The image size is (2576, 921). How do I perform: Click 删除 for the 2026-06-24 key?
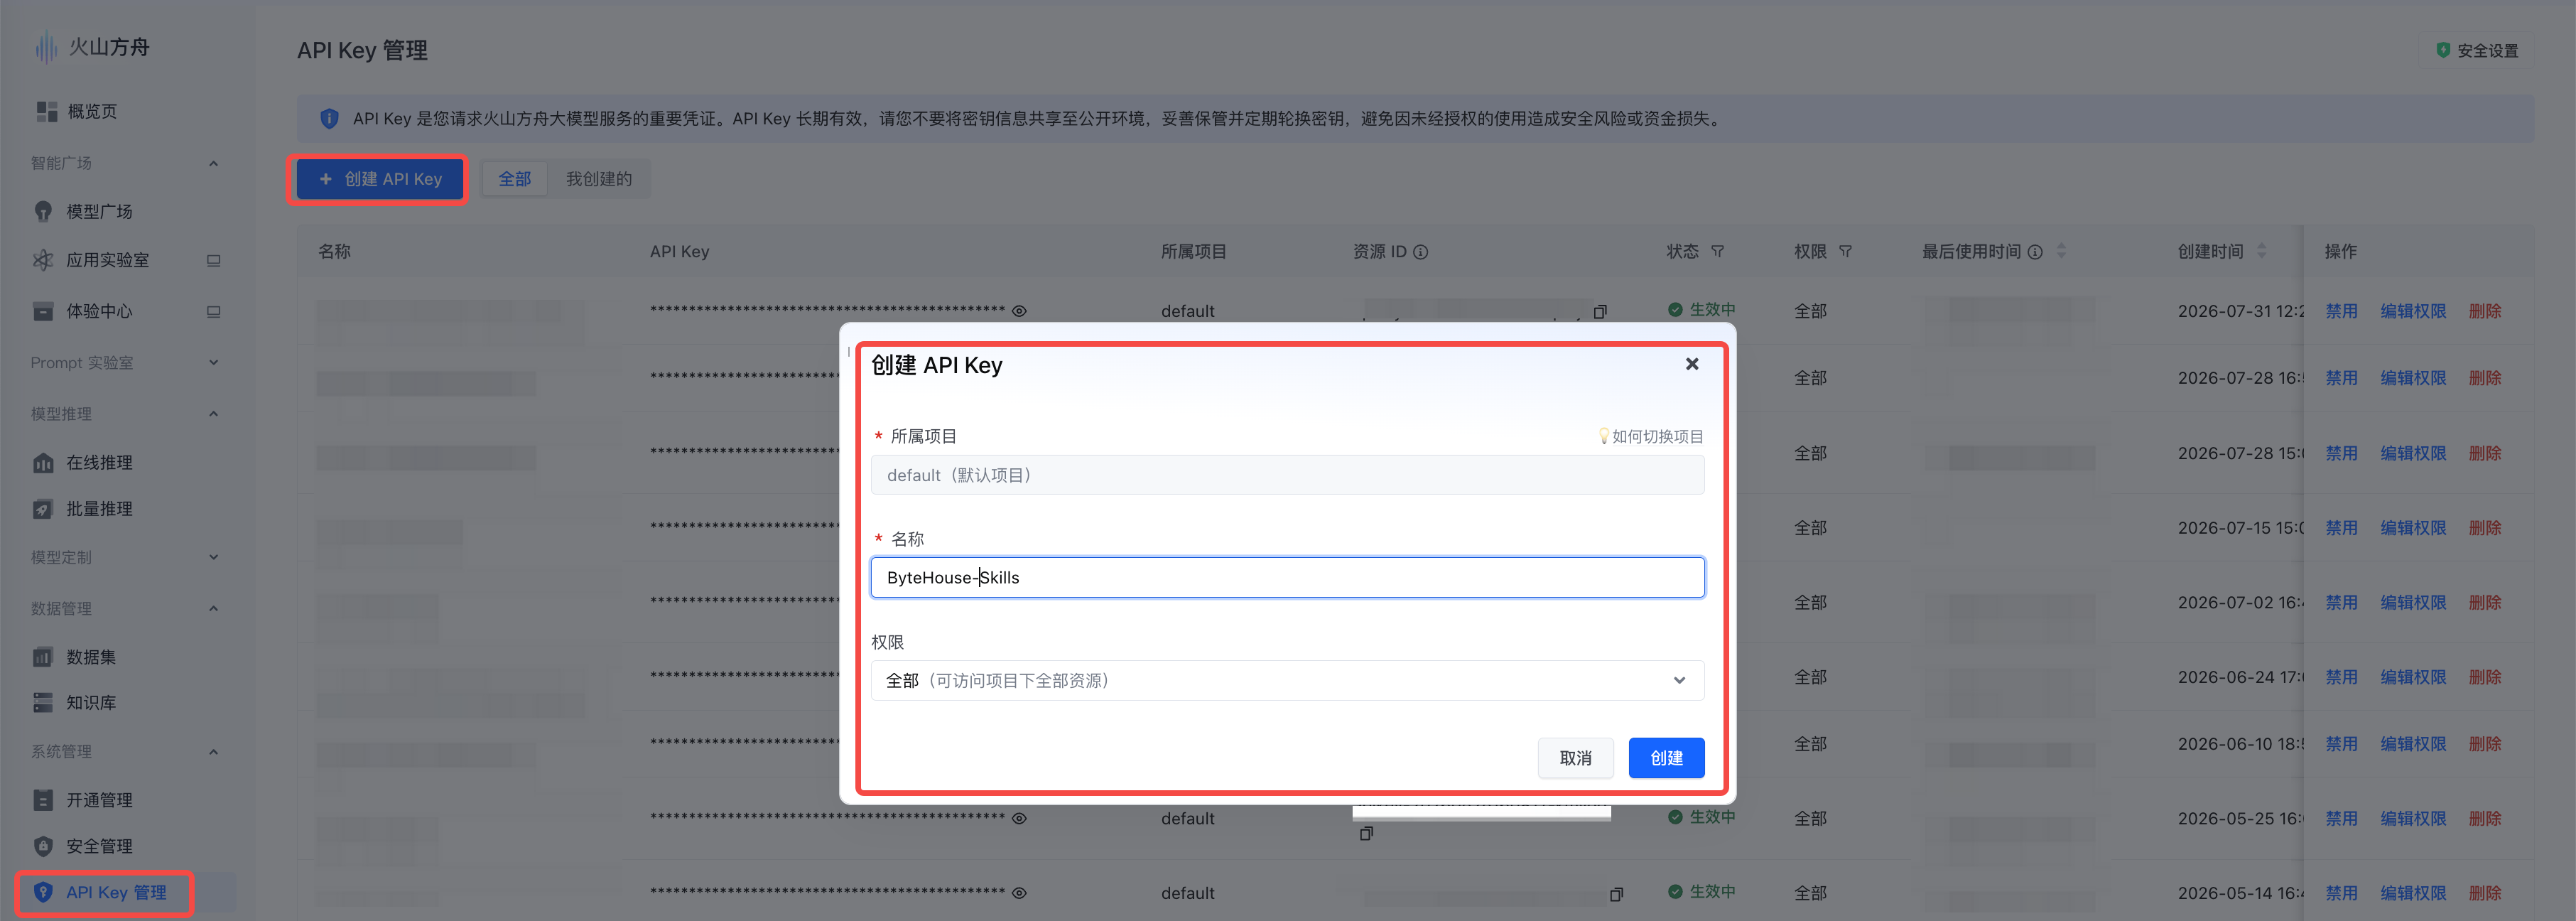2485,677
